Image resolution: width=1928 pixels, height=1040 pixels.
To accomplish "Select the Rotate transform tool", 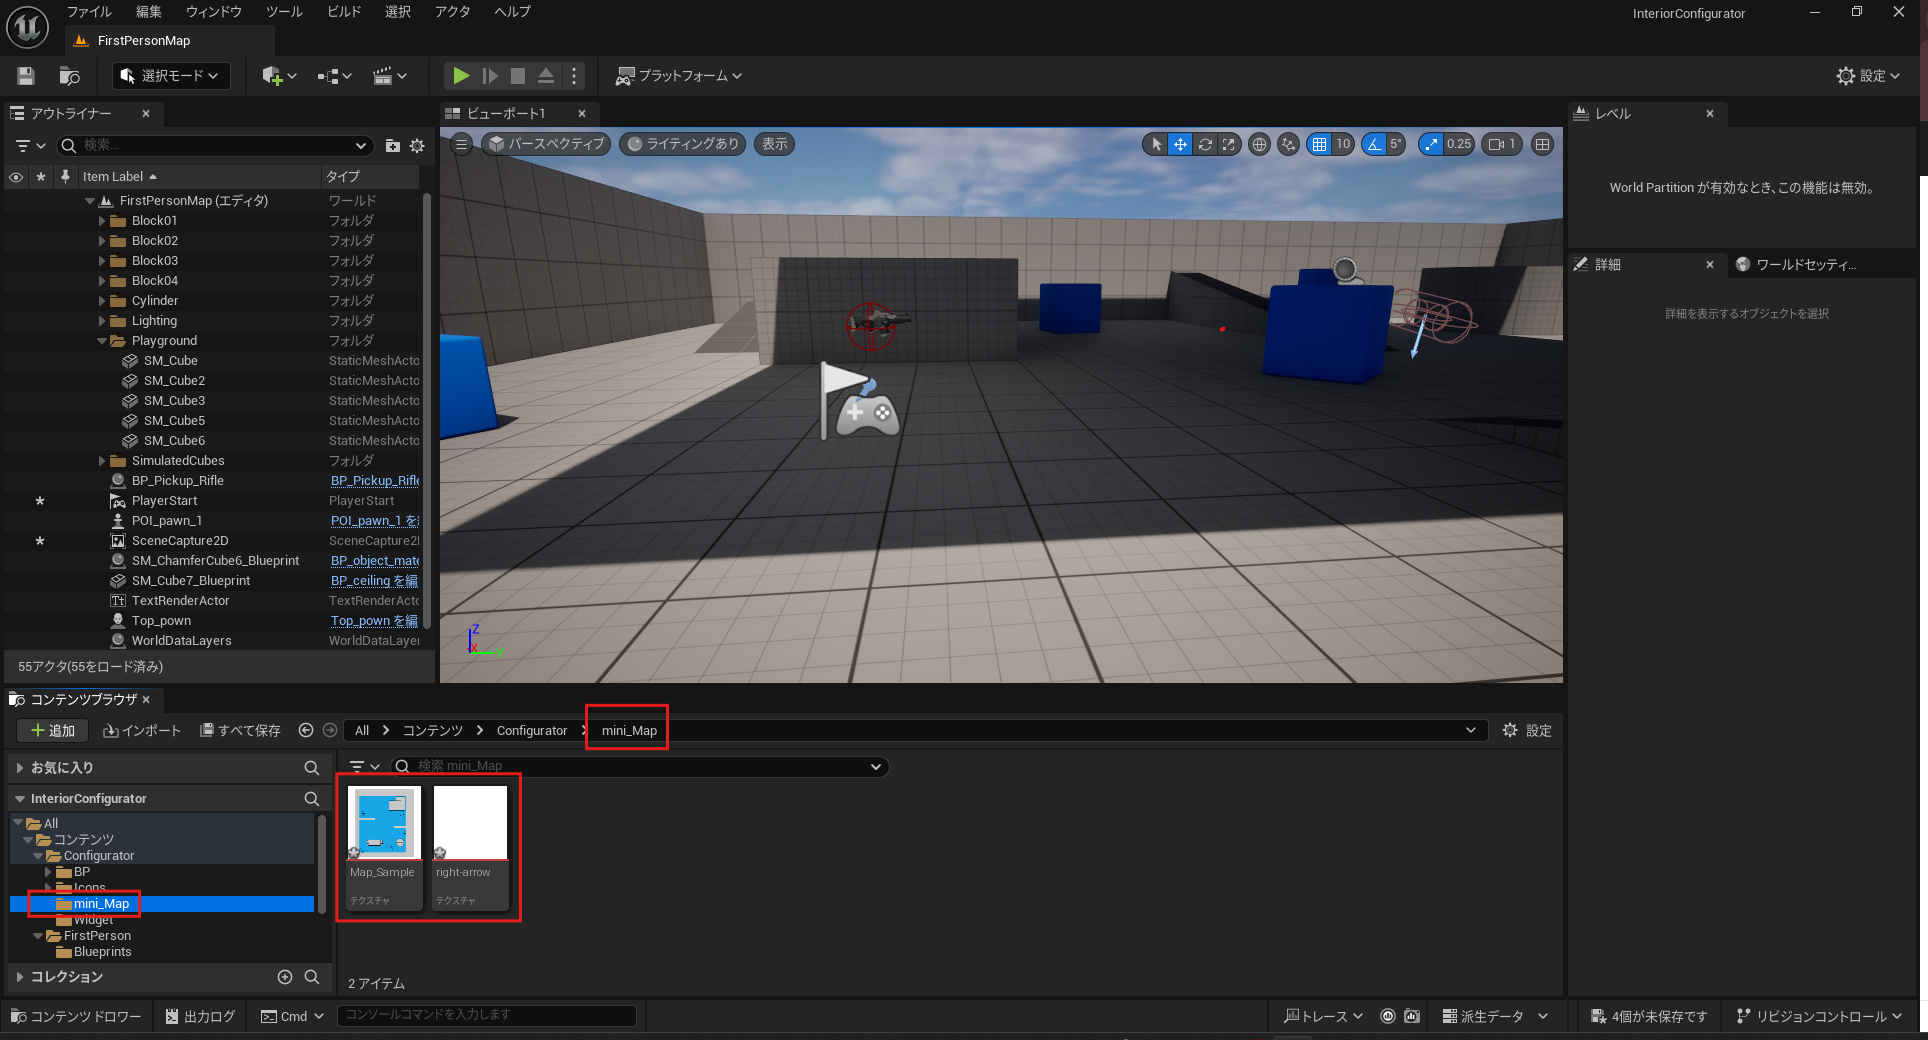I will click(1204, 144).
